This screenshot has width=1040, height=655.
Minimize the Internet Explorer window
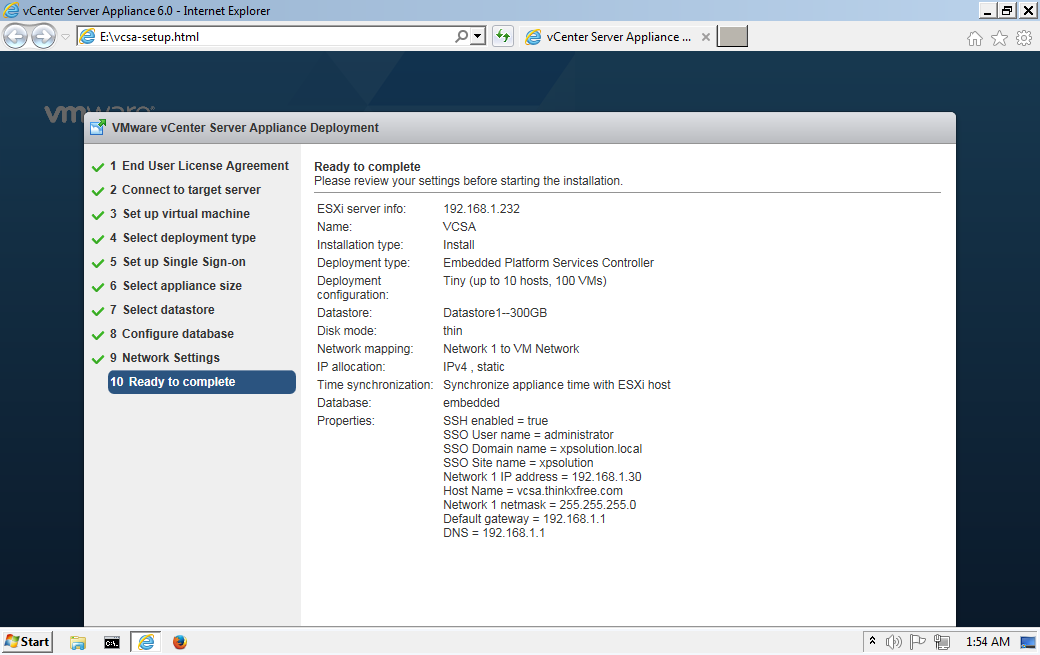point(988,11)
